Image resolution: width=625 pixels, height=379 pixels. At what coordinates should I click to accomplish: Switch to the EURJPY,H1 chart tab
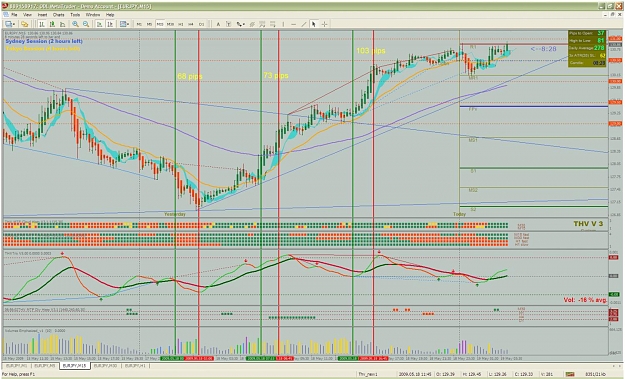point(135,365)
